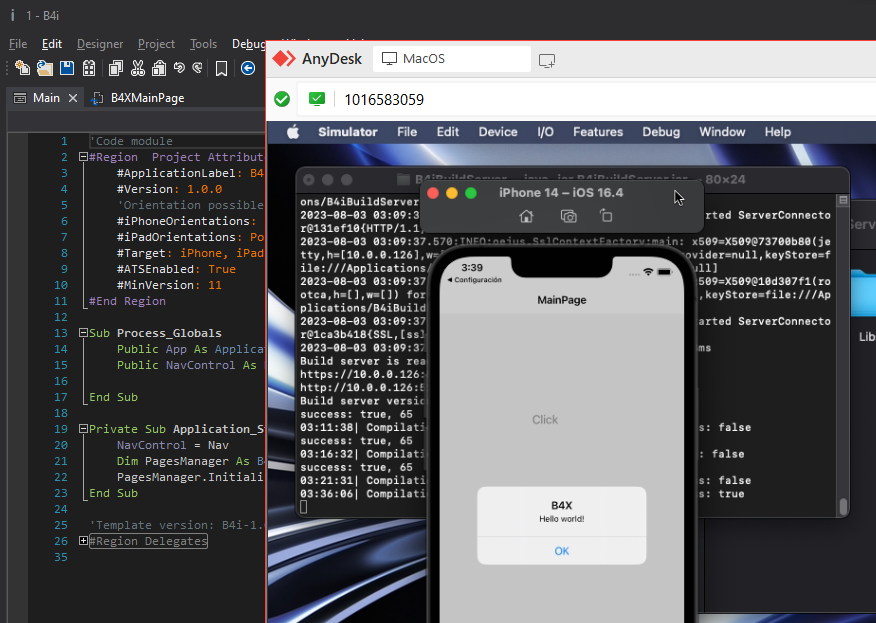Undo the last edit with the Undo icon
Screen dimensions: 876x623
click(x=179, y=68)
